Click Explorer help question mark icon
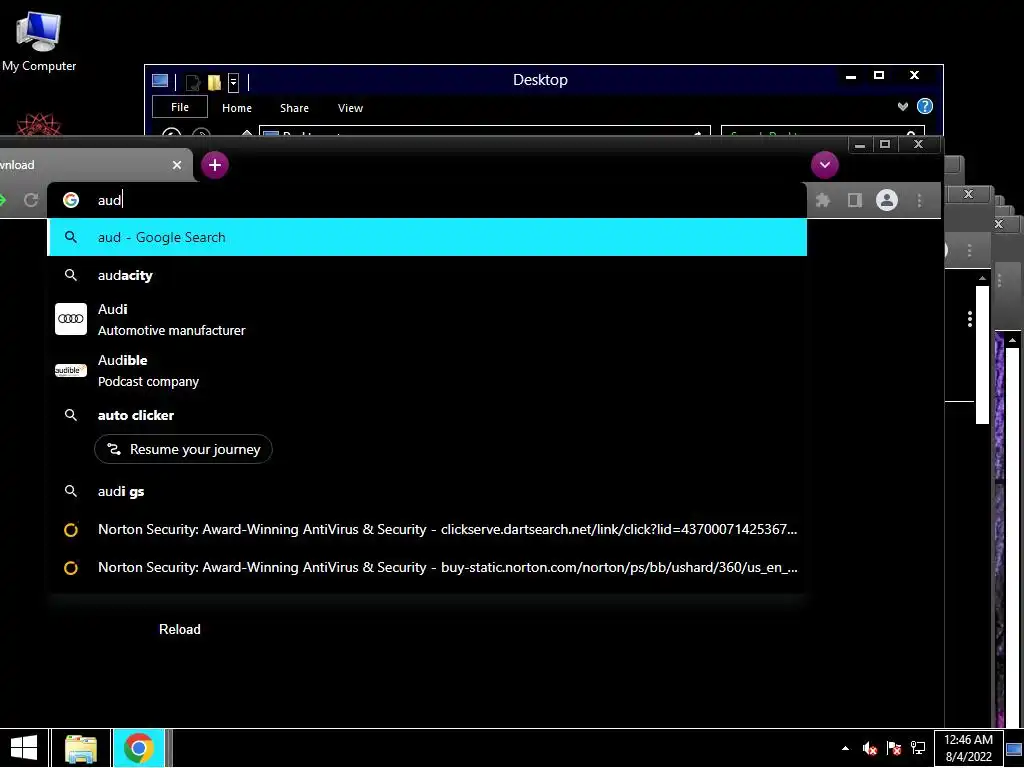1024x768 pixels. tap(925, 106)
